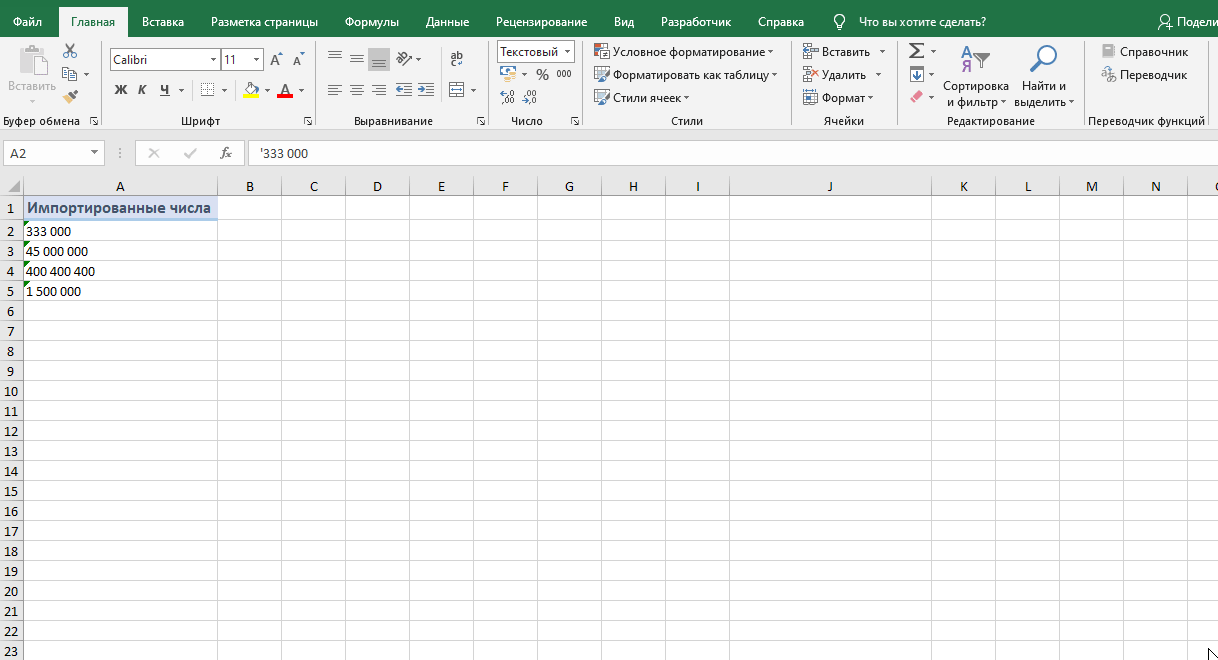Click the percent style icon
Viewport: 1218px width, 660px height.
point(542,74)
